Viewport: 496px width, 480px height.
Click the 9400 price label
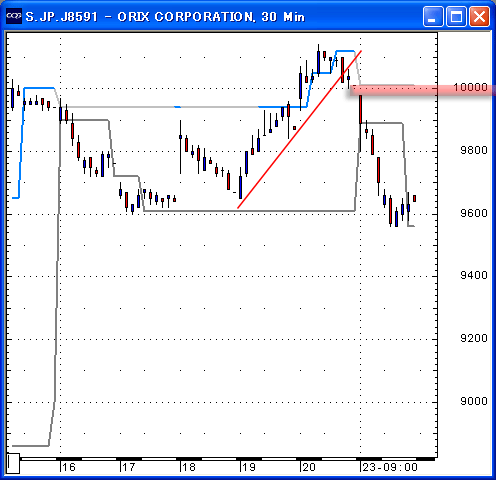(474, 275)
